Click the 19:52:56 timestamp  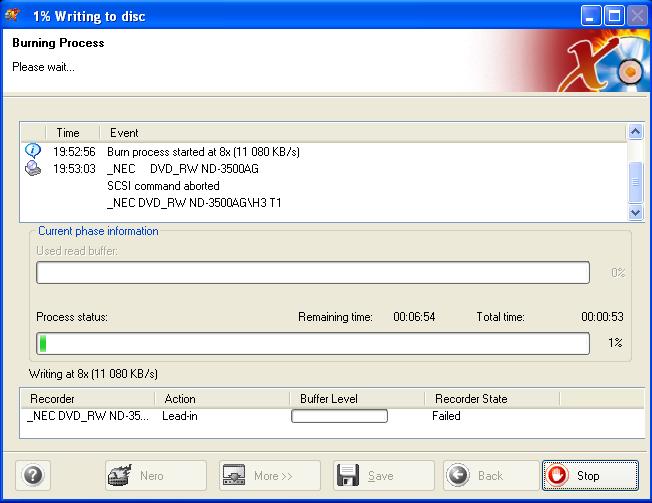pyautogui.click(x=74, y=152)
